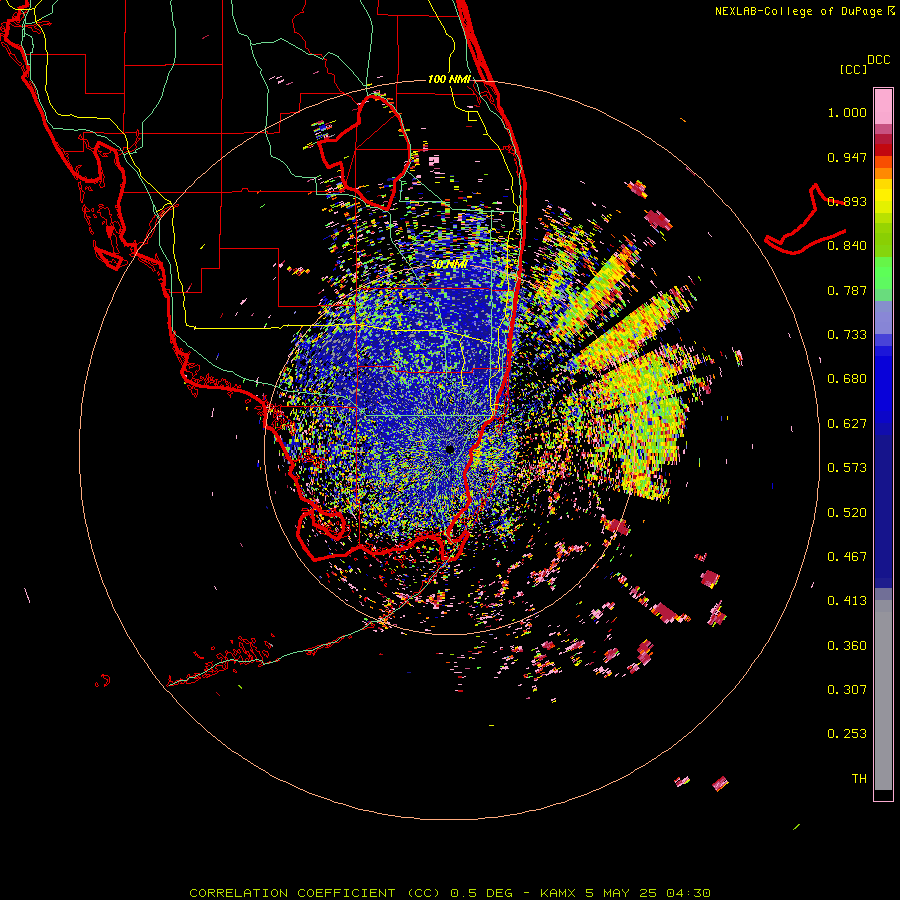Click the 100 NMI range ring label
This screenshot has width=900, height=900.
pos(449,79)
